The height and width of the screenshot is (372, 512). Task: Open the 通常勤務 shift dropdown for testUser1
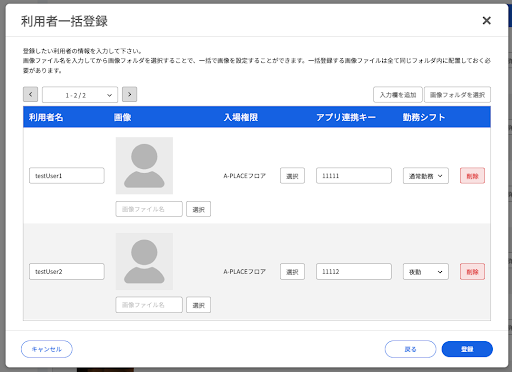(x=426, y=176)
